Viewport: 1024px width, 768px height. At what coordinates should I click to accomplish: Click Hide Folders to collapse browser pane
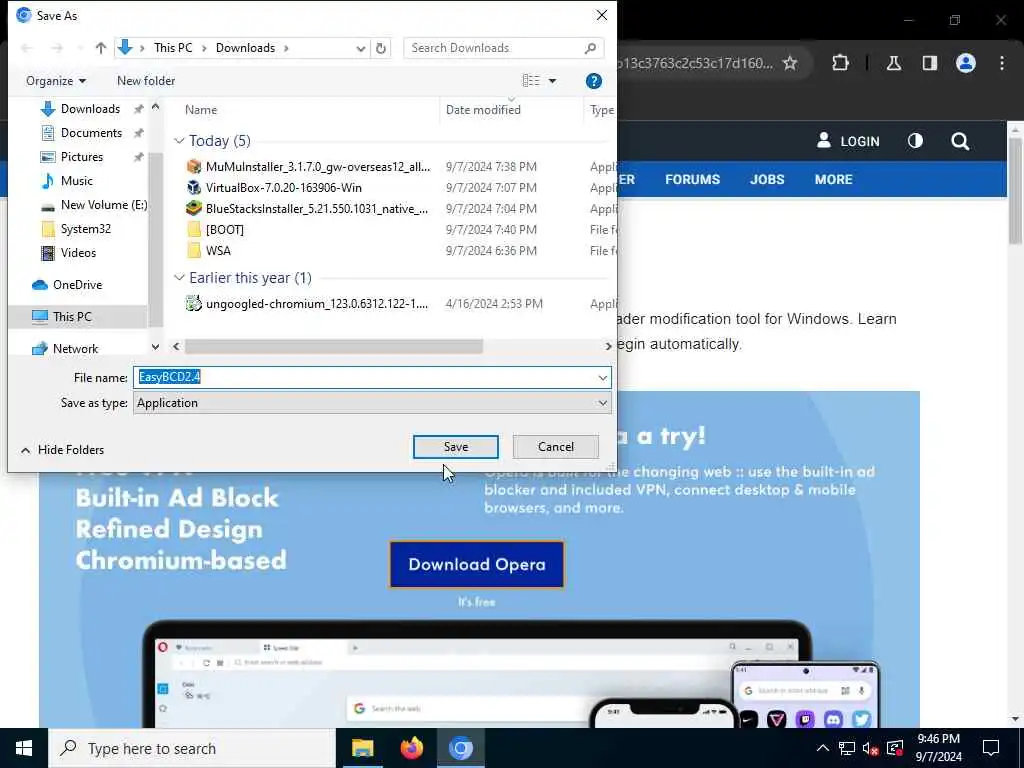(x=63, y=449)
